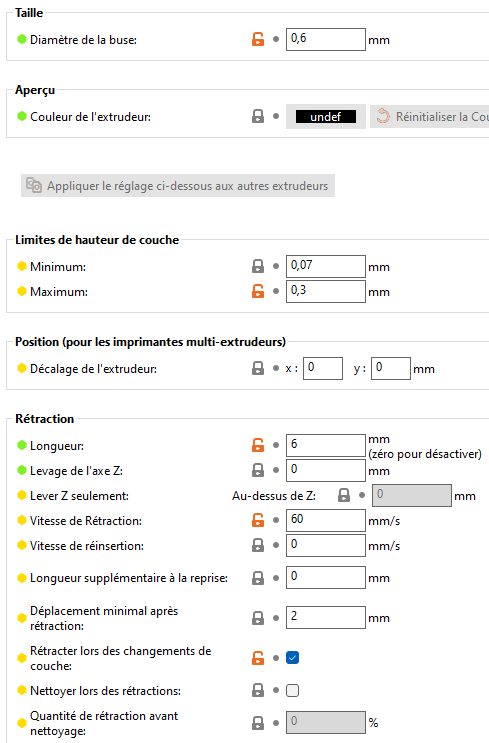
Task: Click the reset dot next to Vitesse de réinsertion
Action: pyautogui.click(x=276, y=545)
